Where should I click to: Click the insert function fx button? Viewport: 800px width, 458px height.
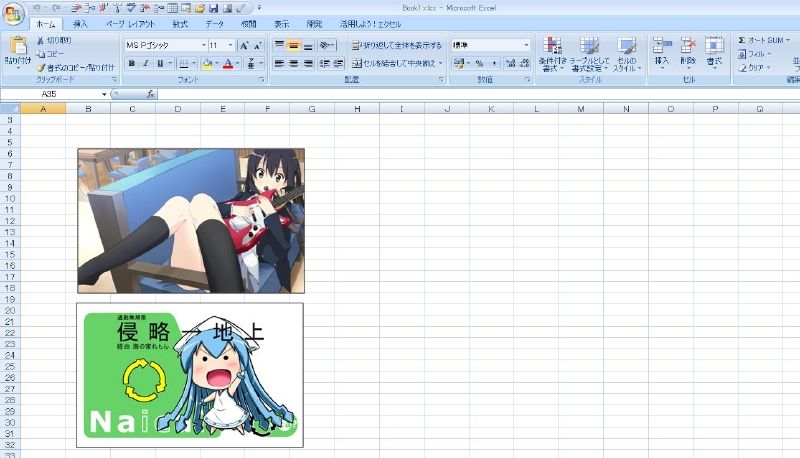[151, 94]
